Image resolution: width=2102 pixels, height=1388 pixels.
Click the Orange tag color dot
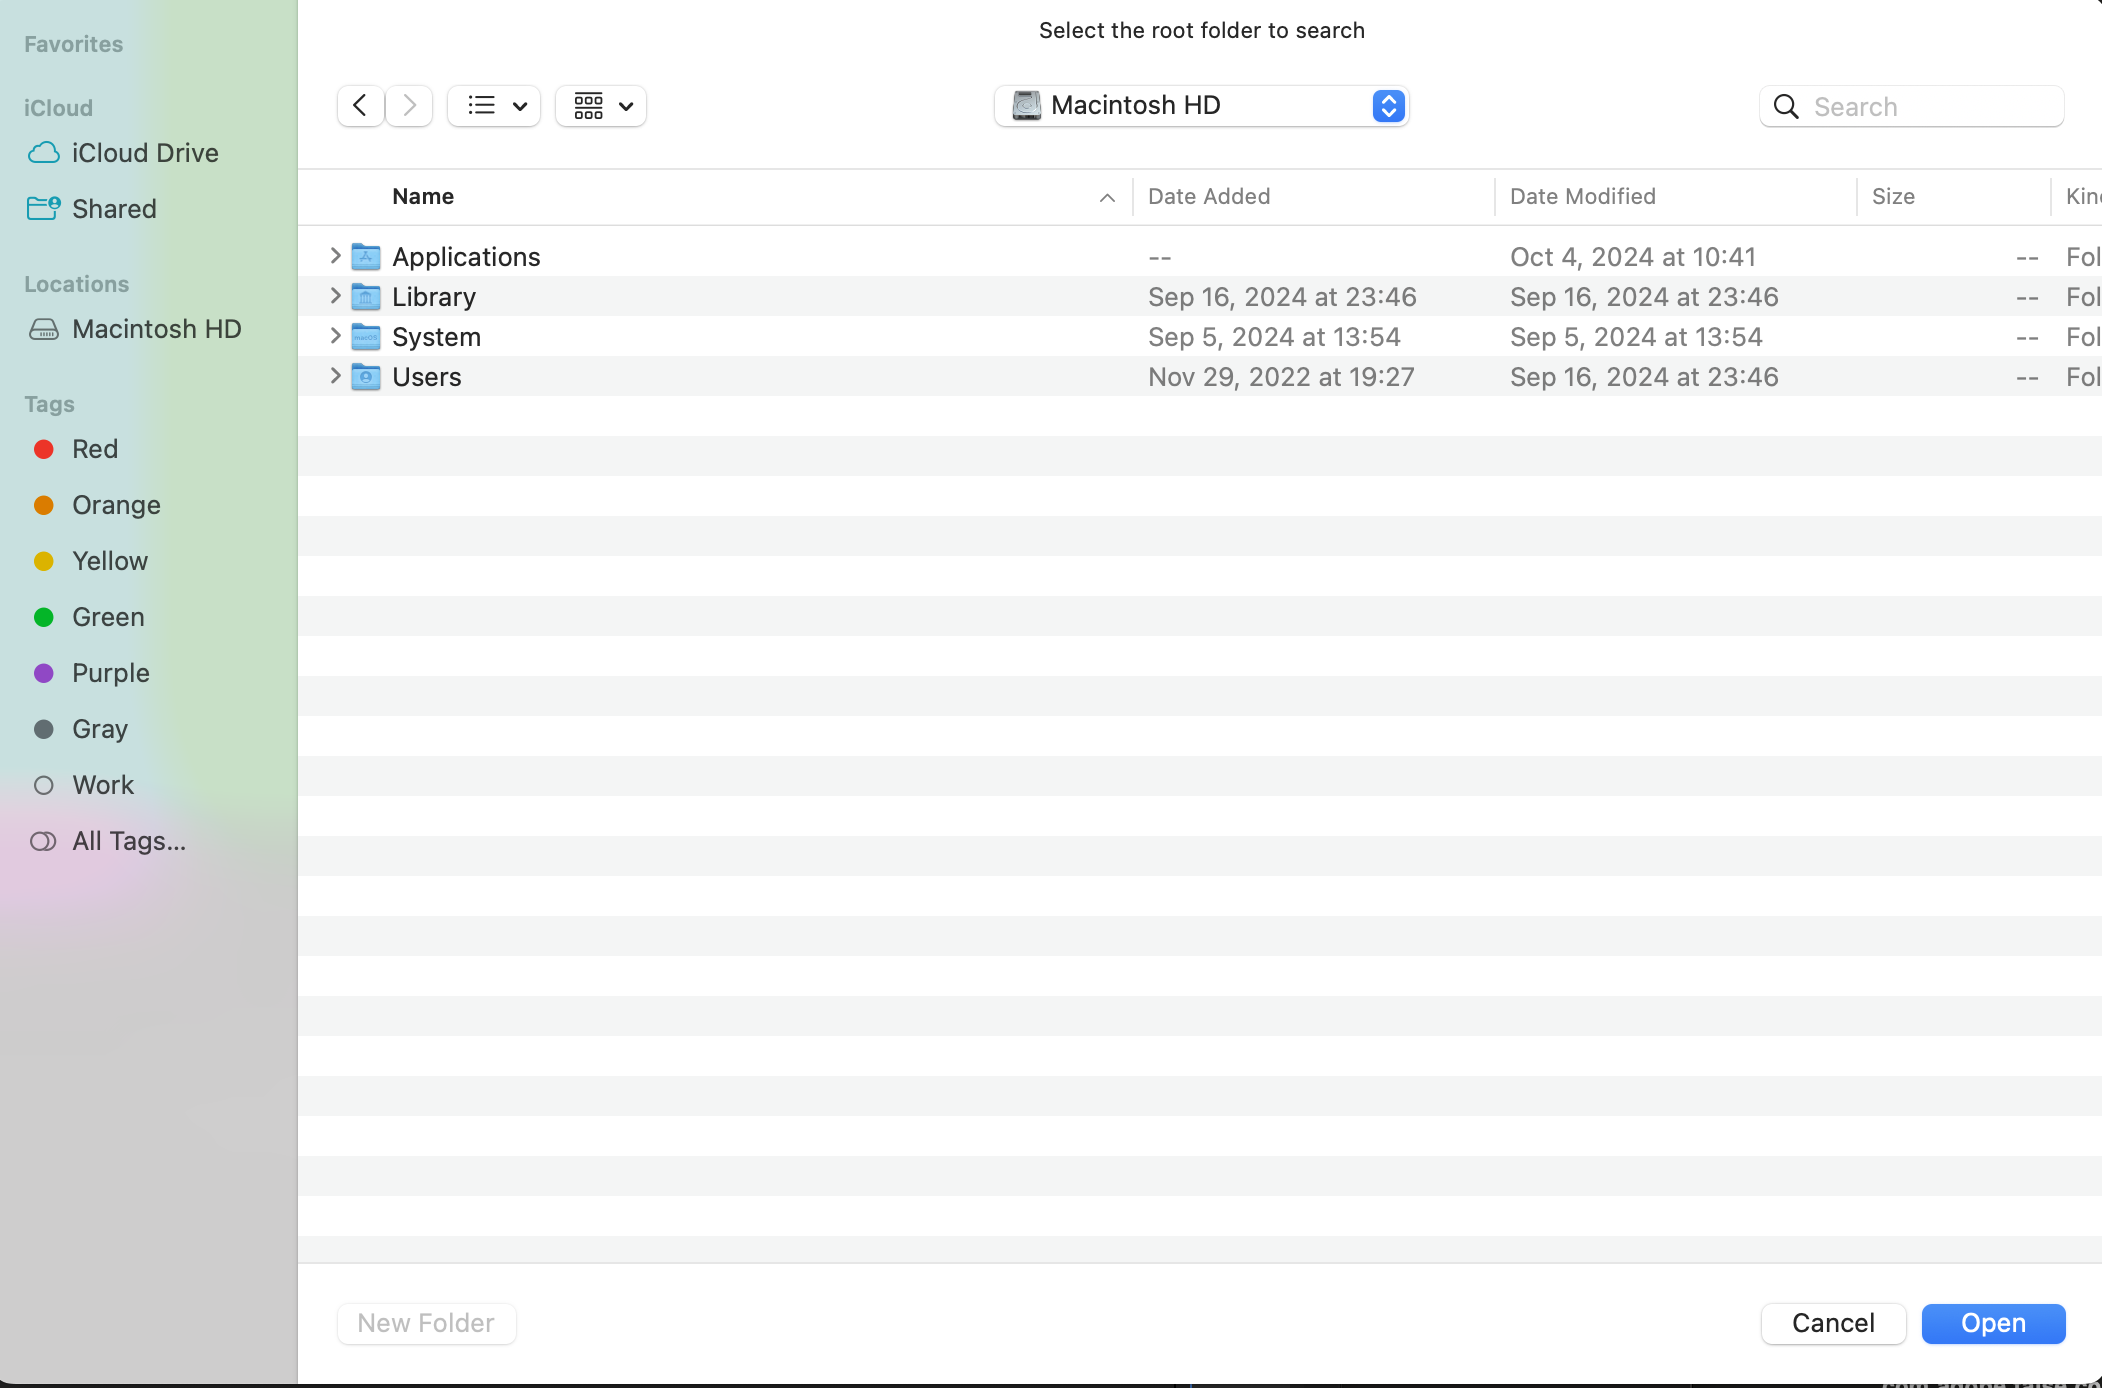tap(44, 505)
